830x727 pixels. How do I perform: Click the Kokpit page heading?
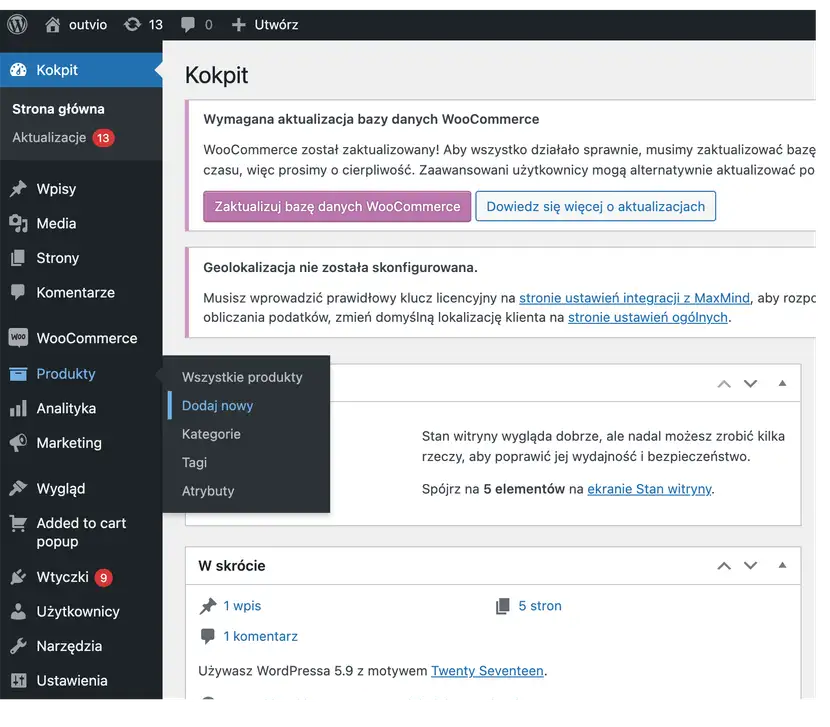[216, 75]
